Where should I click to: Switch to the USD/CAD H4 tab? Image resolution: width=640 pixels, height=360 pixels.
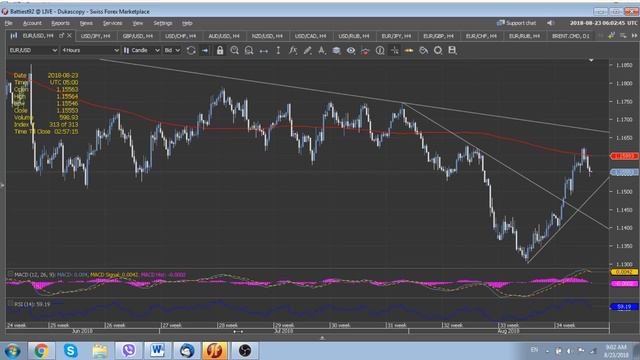coord(310,36)
